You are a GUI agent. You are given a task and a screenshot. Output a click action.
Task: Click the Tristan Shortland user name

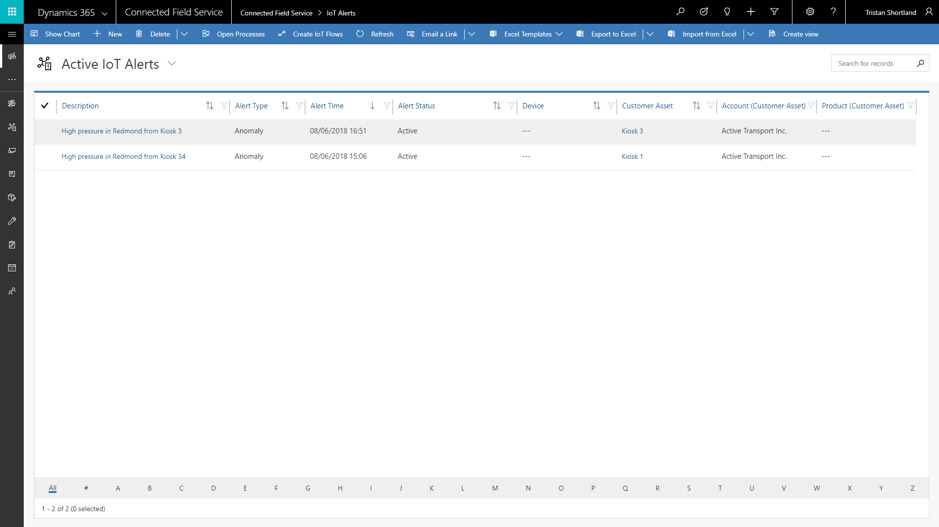pyautogui.click(x=890, y=12)
